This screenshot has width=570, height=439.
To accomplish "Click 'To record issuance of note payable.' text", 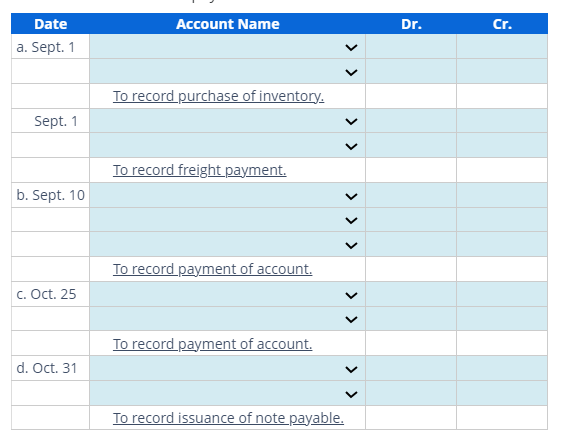I will (x=228, y=418).
